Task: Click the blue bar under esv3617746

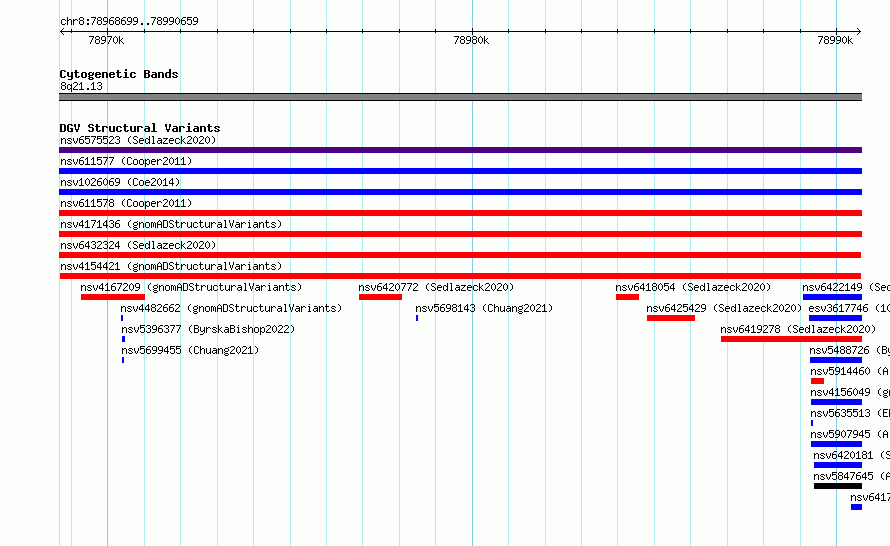Action: [x=836, y=318]
